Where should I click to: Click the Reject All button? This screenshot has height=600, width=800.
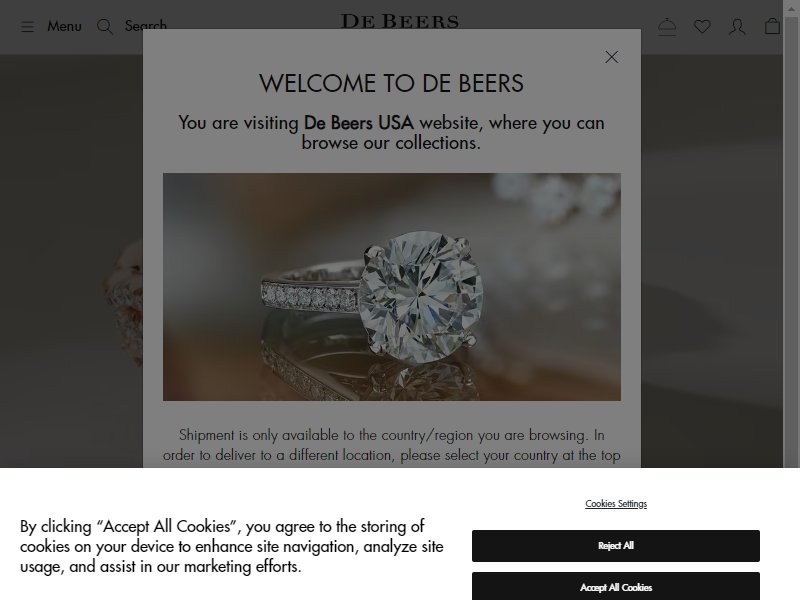point(616,546)
